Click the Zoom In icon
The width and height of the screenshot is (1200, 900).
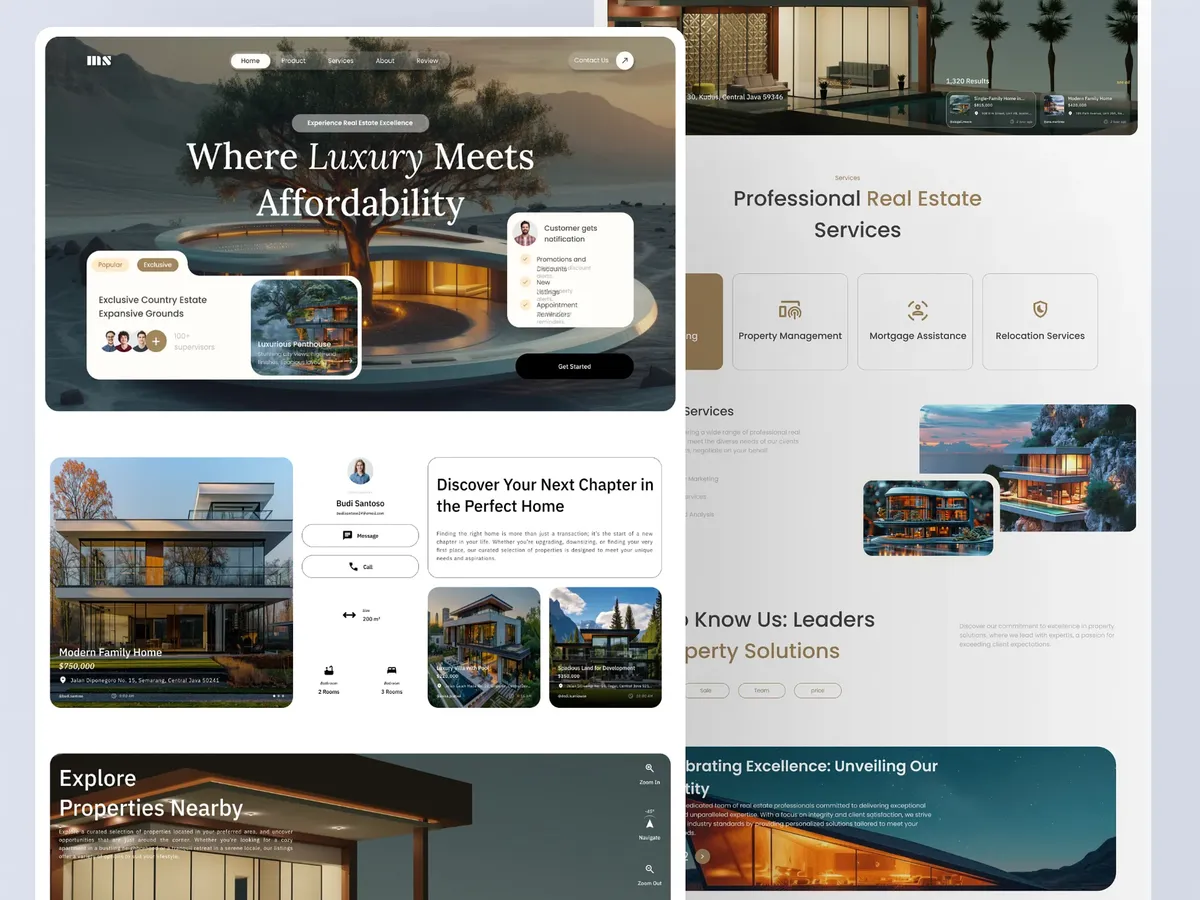(x=649, y=768)
